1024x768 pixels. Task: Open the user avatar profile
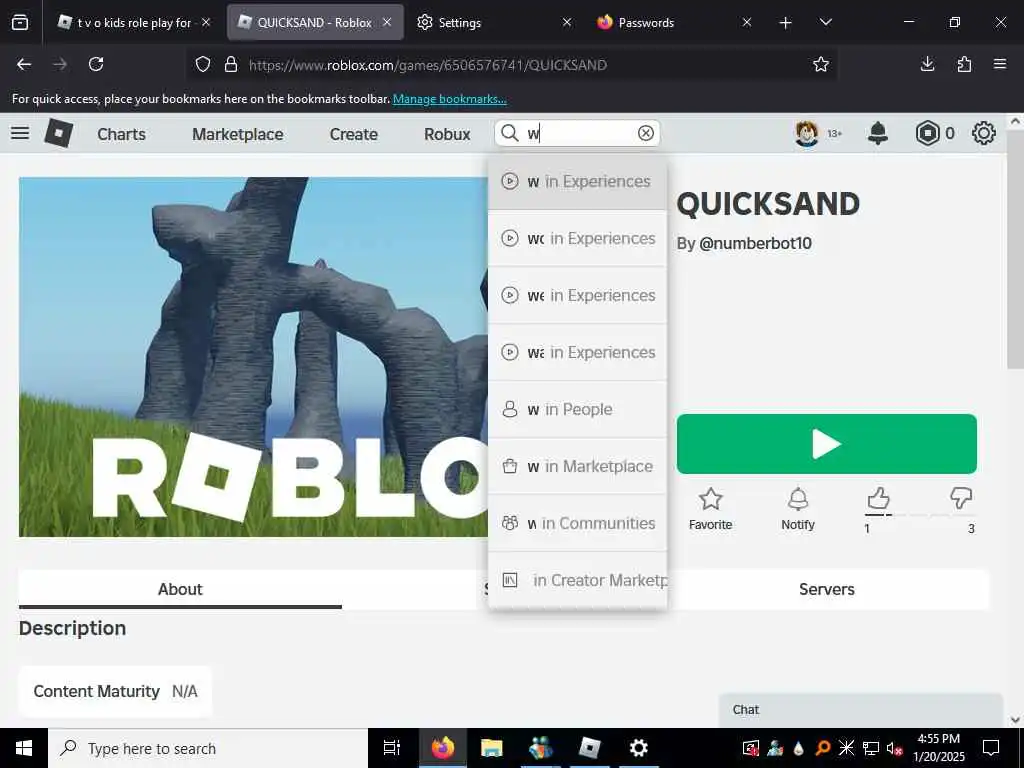click(807, 133)
